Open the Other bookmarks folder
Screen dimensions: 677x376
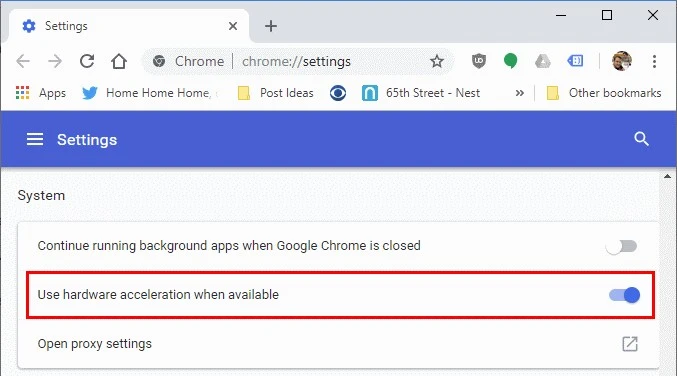[x=604, y=93]
